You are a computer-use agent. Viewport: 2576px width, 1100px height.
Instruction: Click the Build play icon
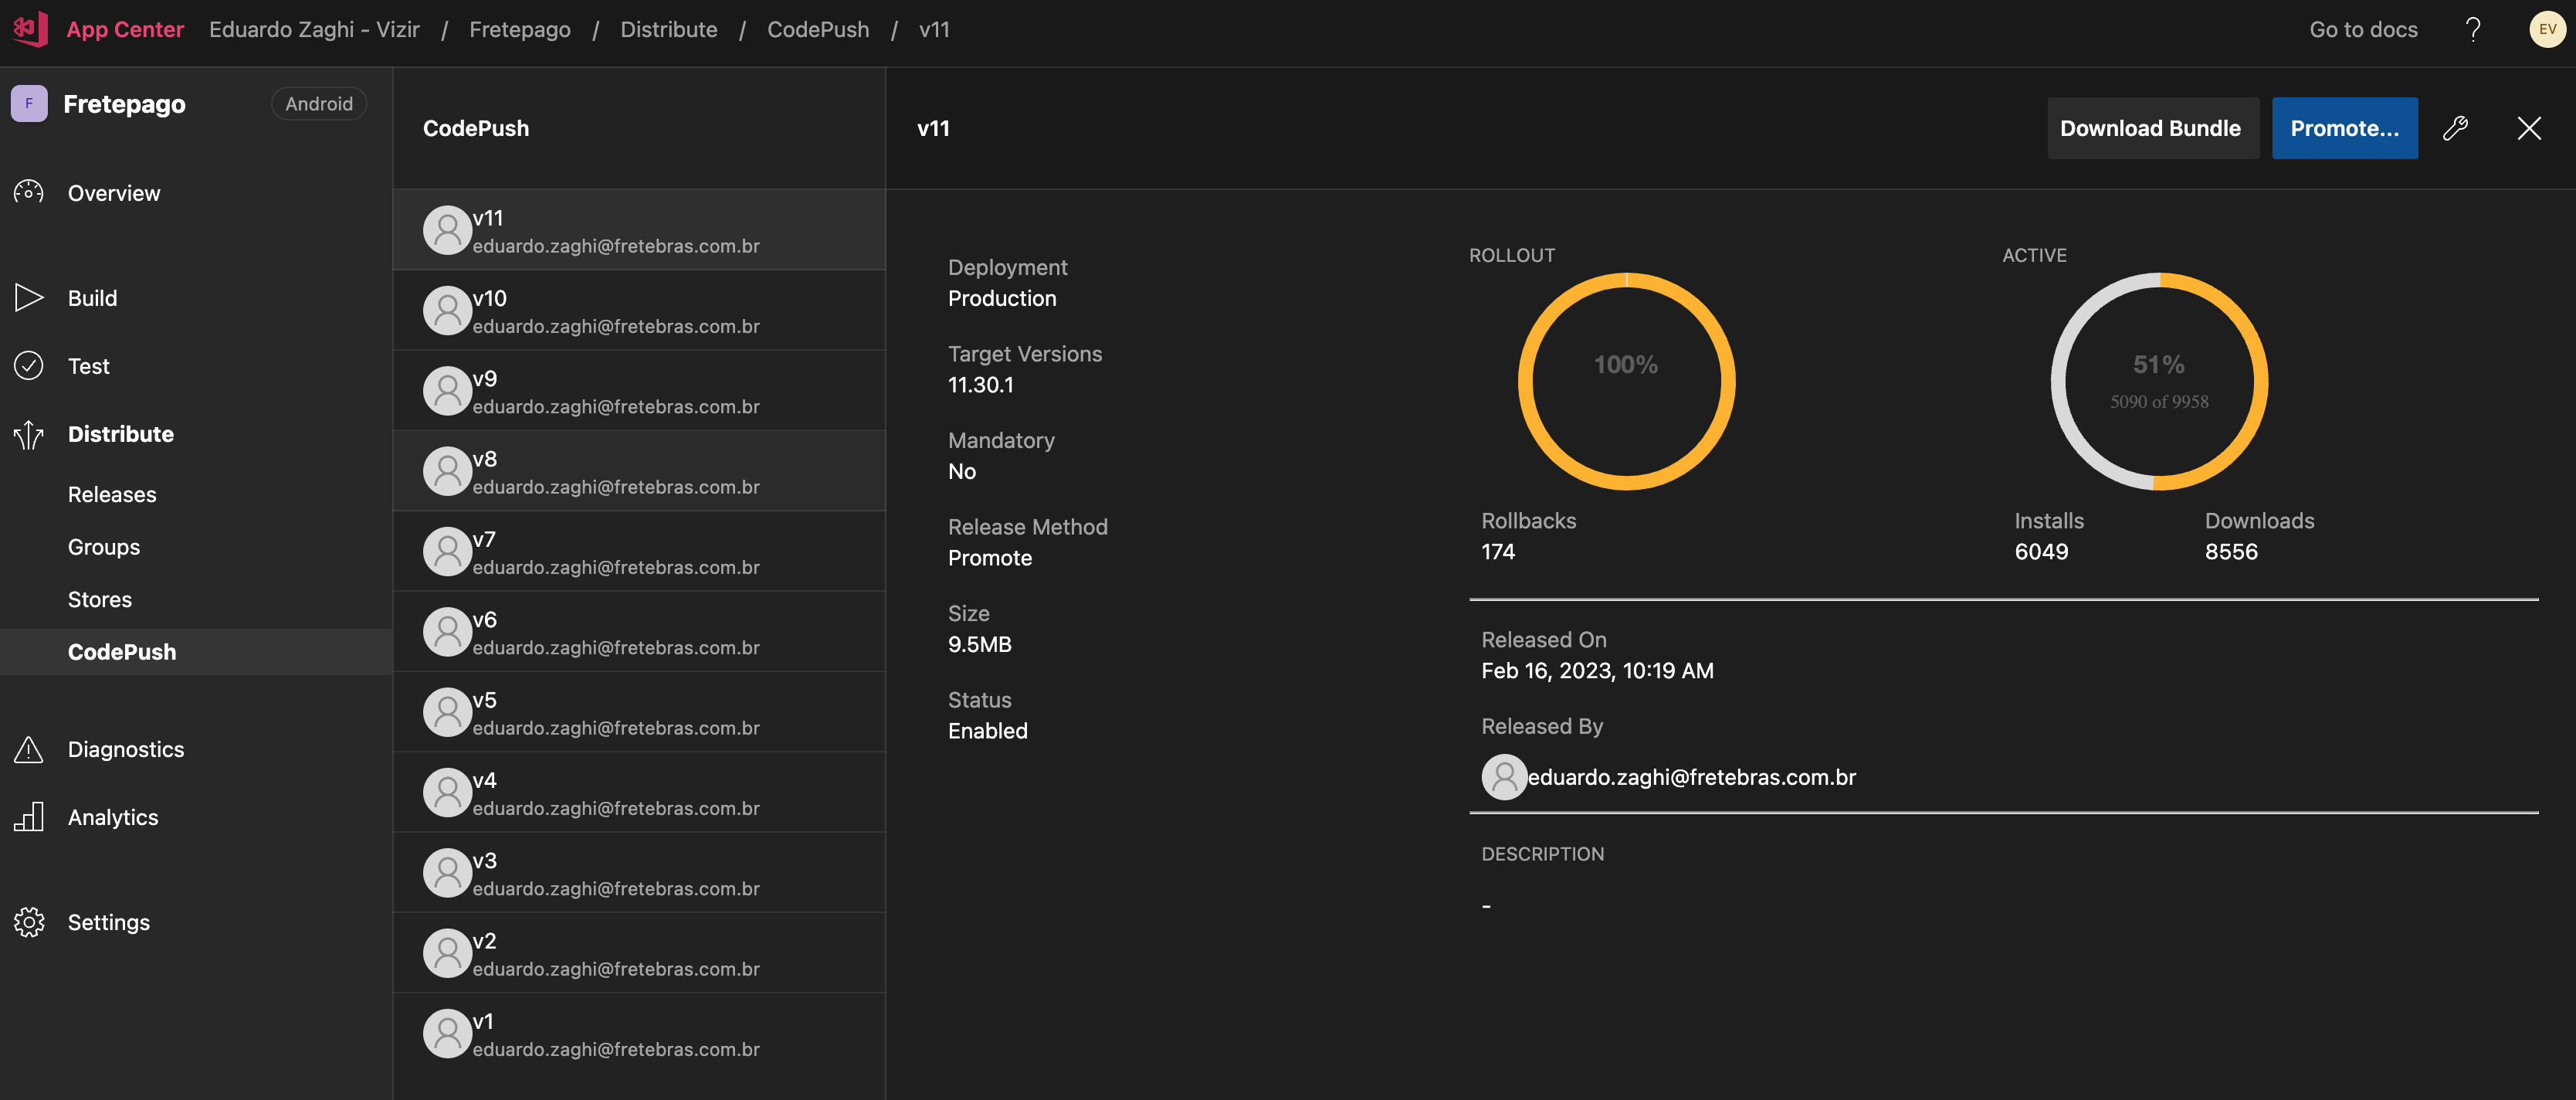29,298
